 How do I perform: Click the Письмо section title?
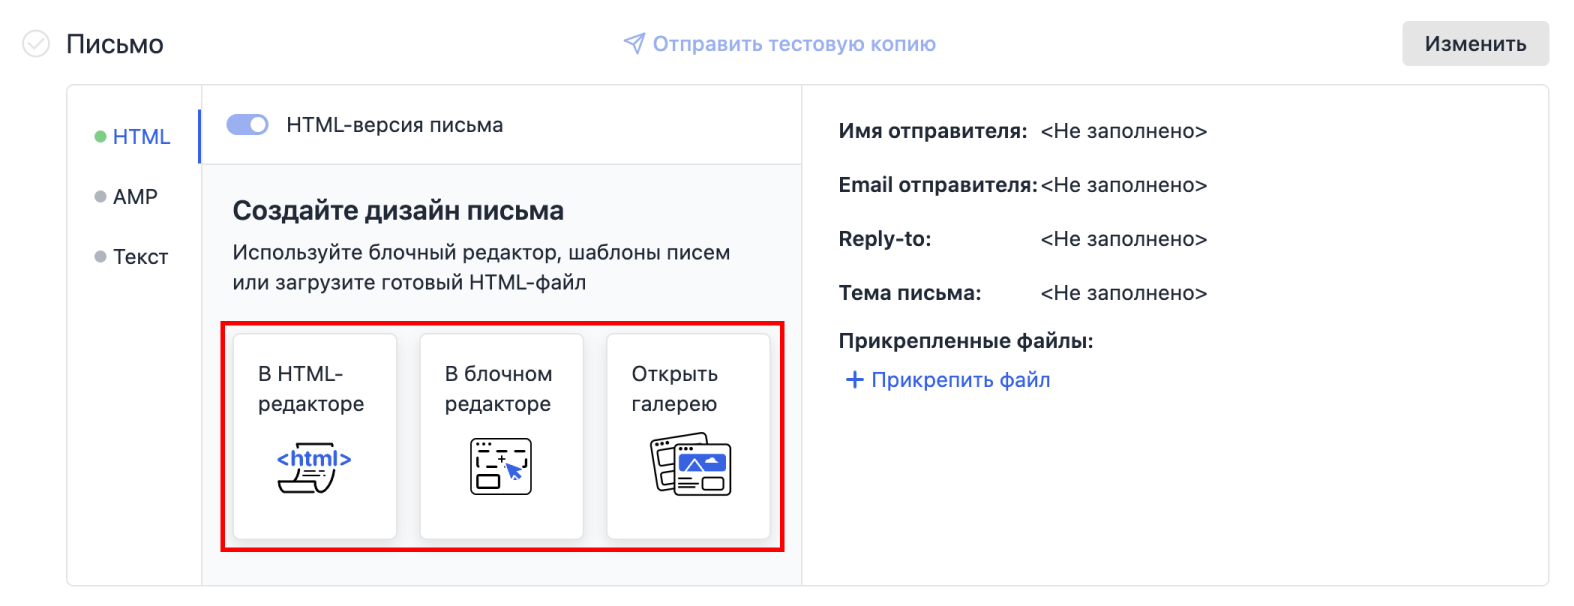point(115,44)
